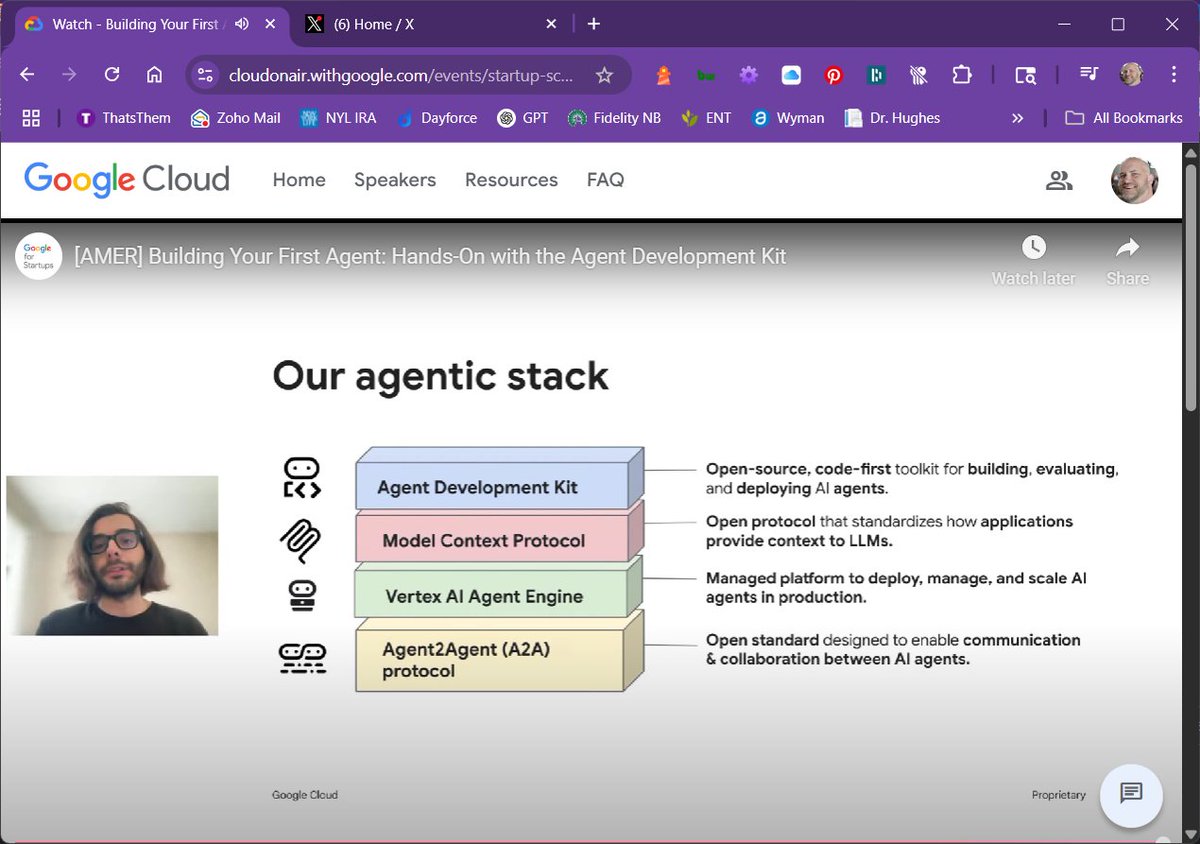The height and width of the screenshot is (844, 1200).
Task: Click the Google for Startups badge on video
Action: point(38,256)
